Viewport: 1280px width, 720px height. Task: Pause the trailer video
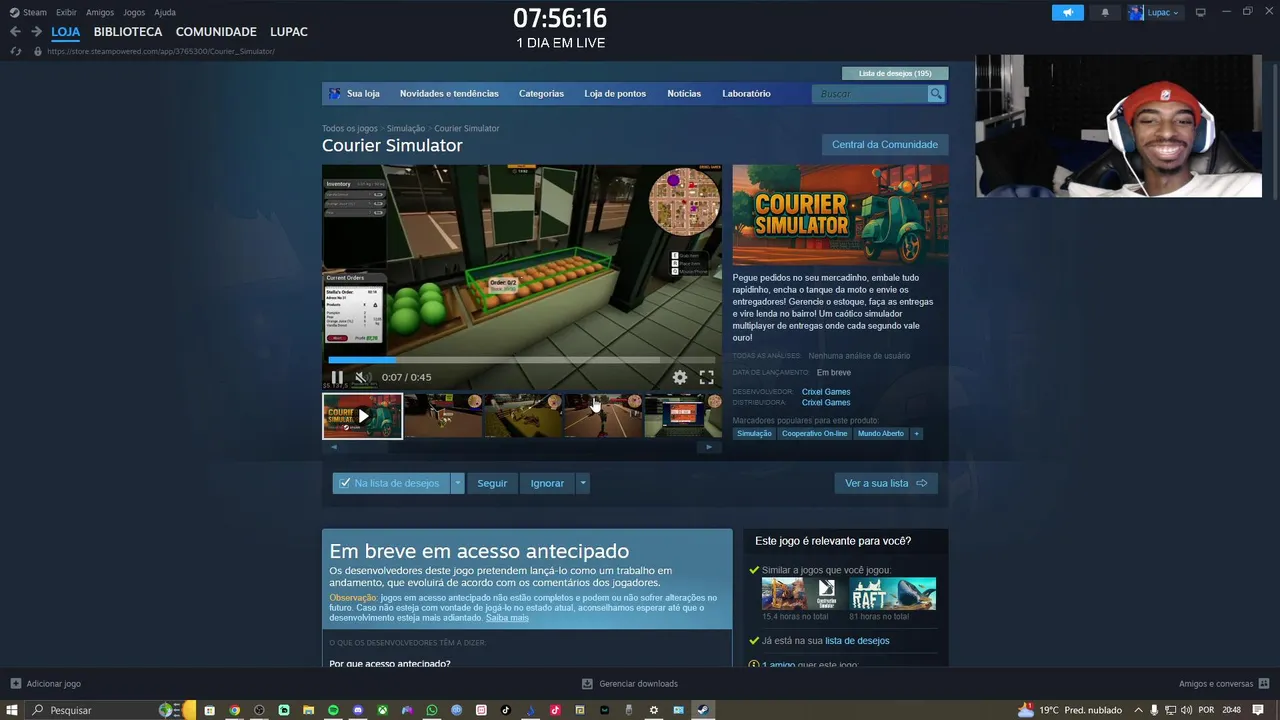[337, 377]
